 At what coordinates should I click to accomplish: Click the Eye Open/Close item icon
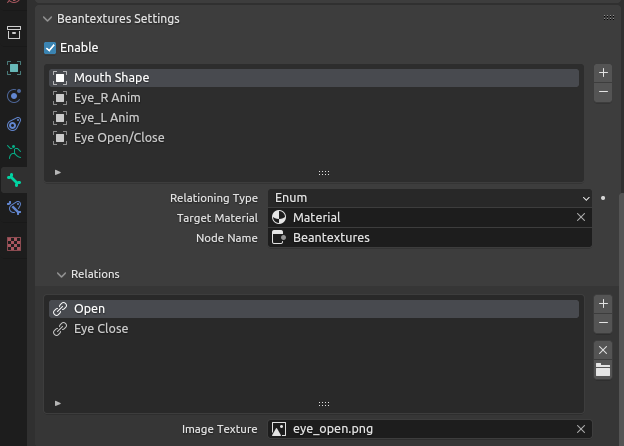tap(60, 138)
